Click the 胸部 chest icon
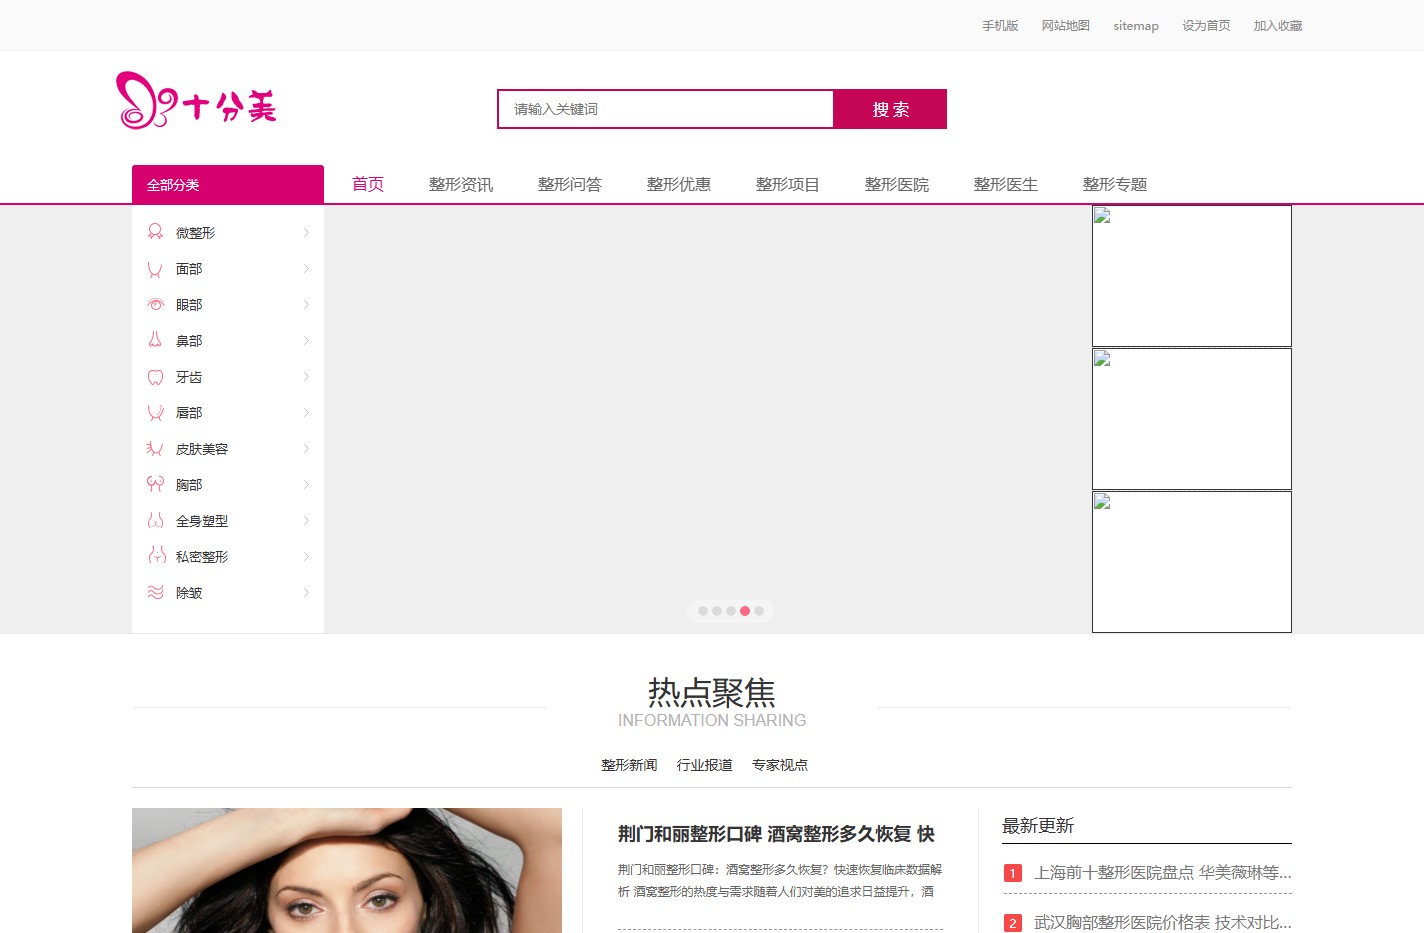Image resolution: width=1424 pixels, height=933 pixels. pos(155,484)
